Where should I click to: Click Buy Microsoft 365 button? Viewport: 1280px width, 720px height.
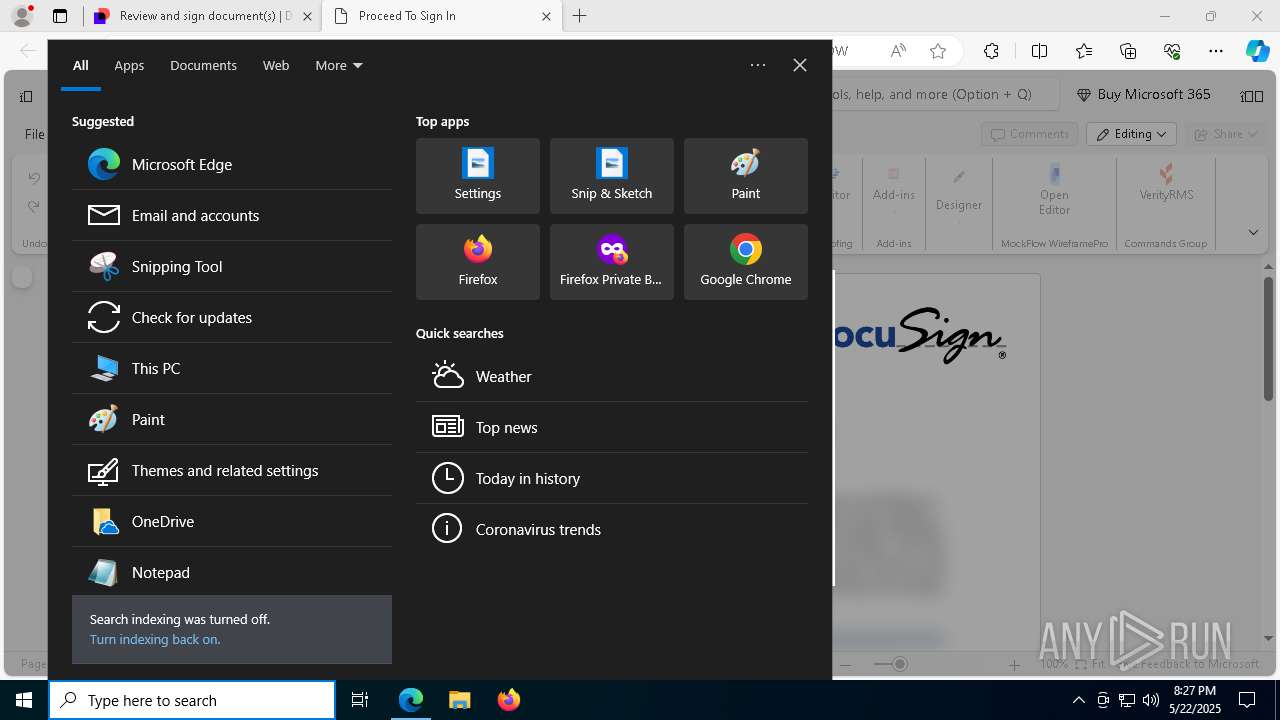(x=1143, y=94)
